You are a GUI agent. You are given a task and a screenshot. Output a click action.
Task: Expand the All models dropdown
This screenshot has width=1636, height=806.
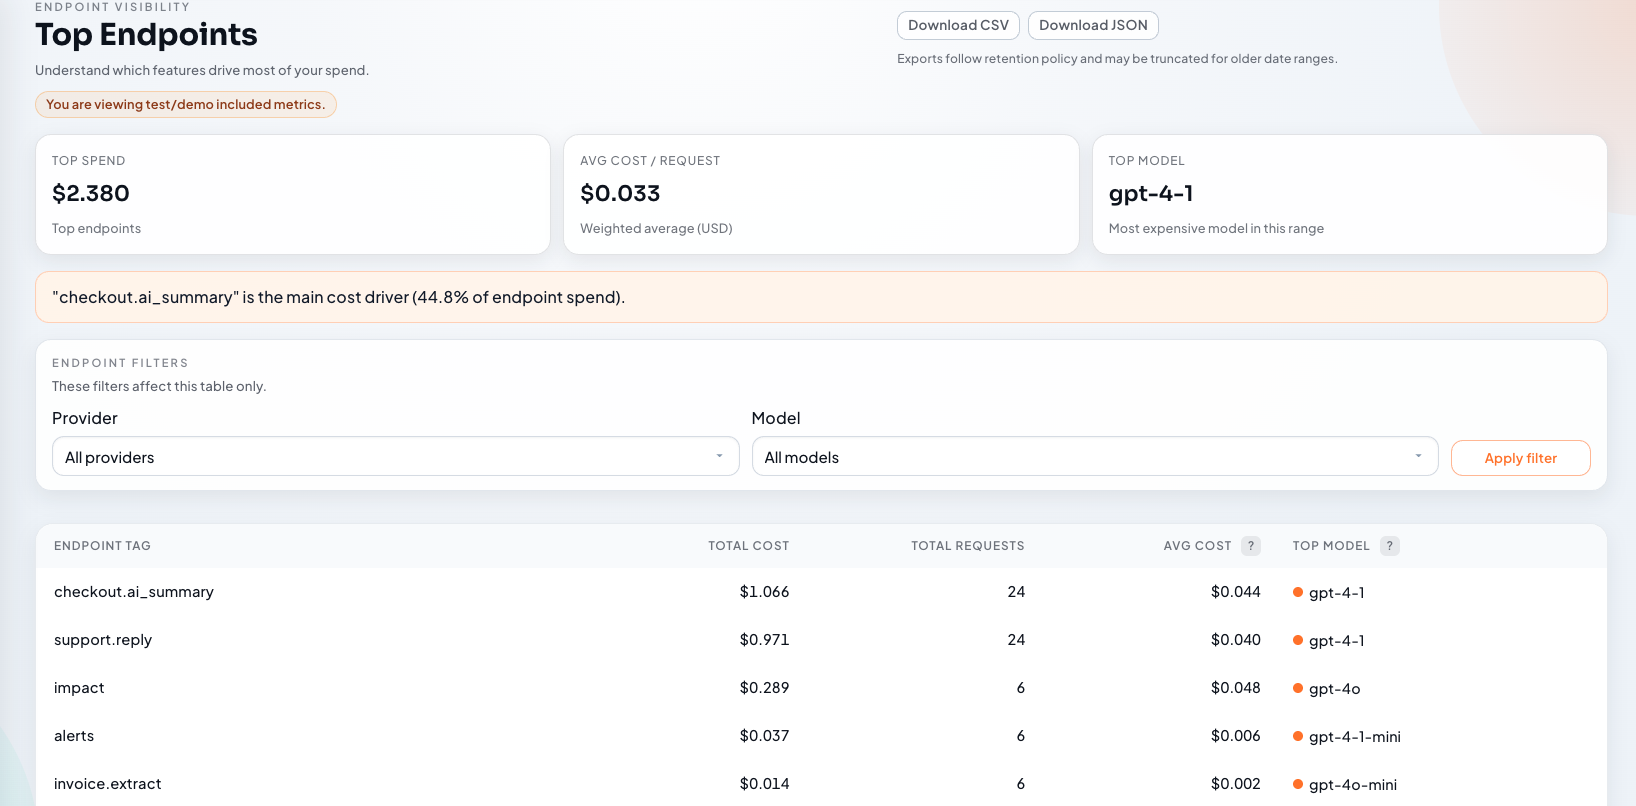coord(1094,457)
